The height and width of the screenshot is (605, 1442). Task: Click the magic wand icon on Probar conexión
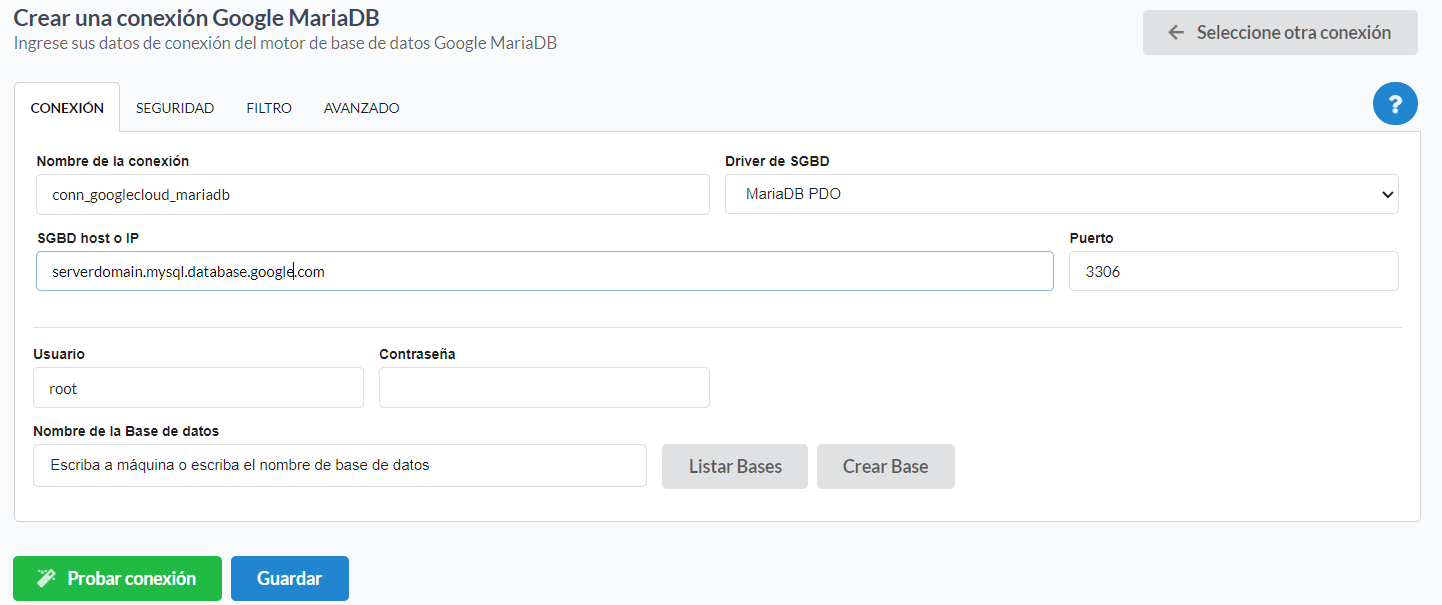coord(46,578)
